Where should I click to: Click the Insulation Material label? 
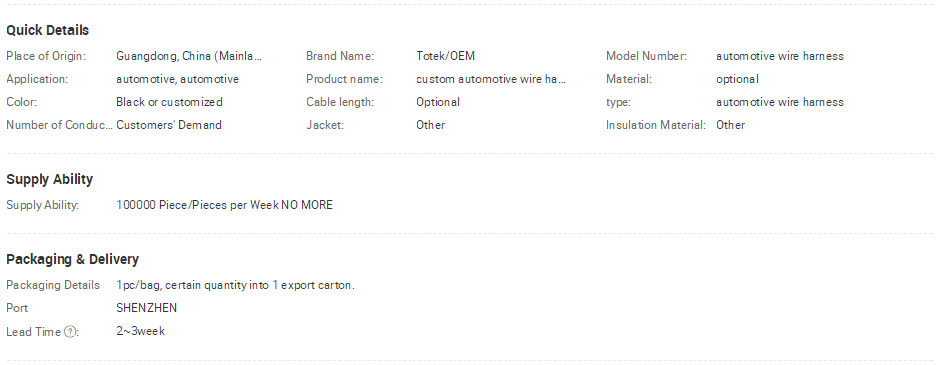click(x=656, y=125)
